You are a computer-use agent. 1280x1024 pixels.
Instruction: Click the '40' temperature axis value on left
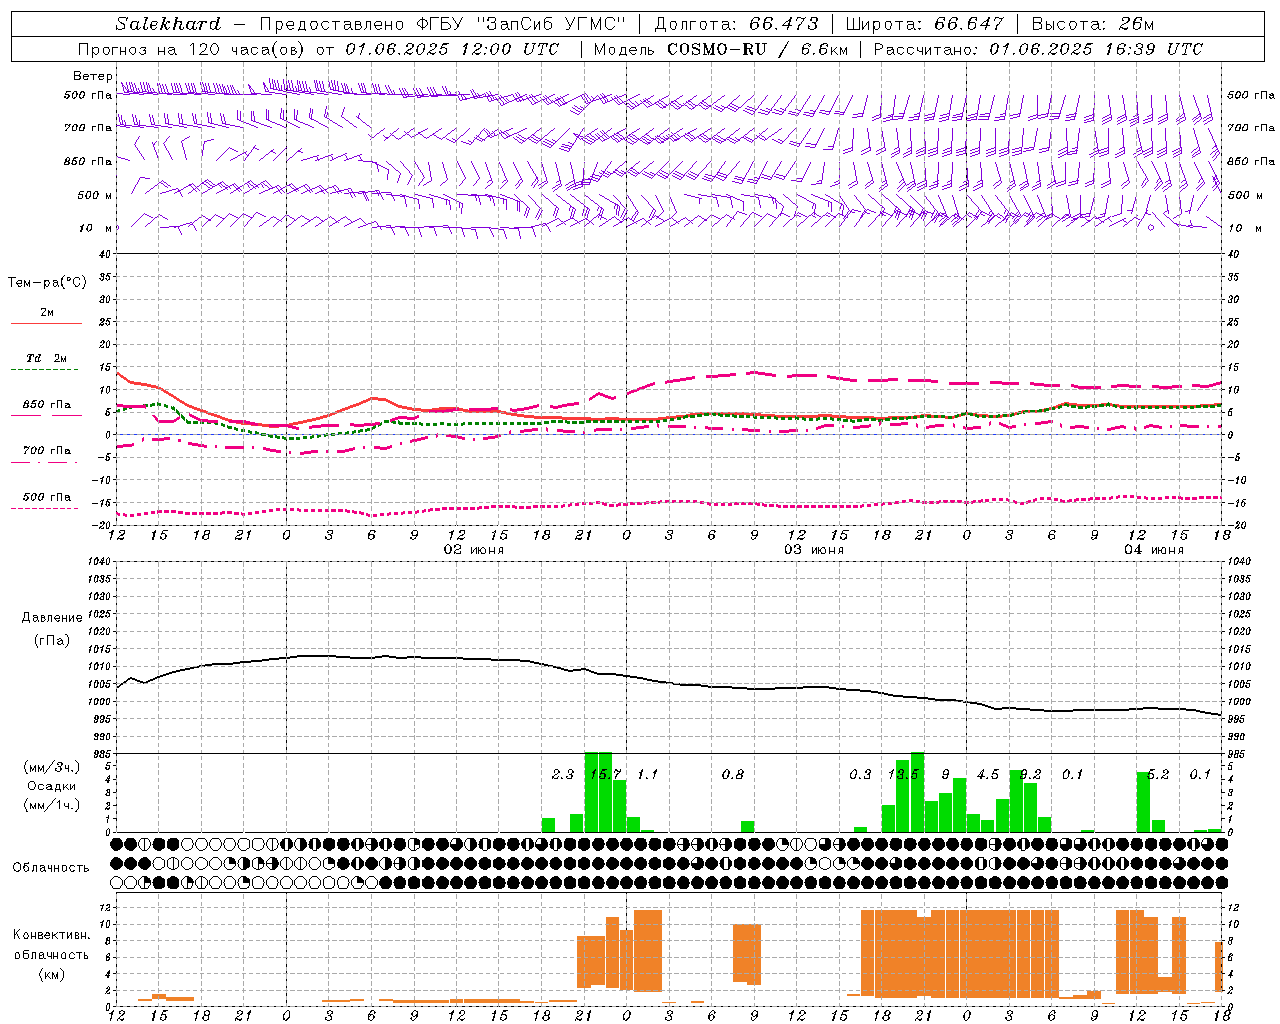coord(105,255)
